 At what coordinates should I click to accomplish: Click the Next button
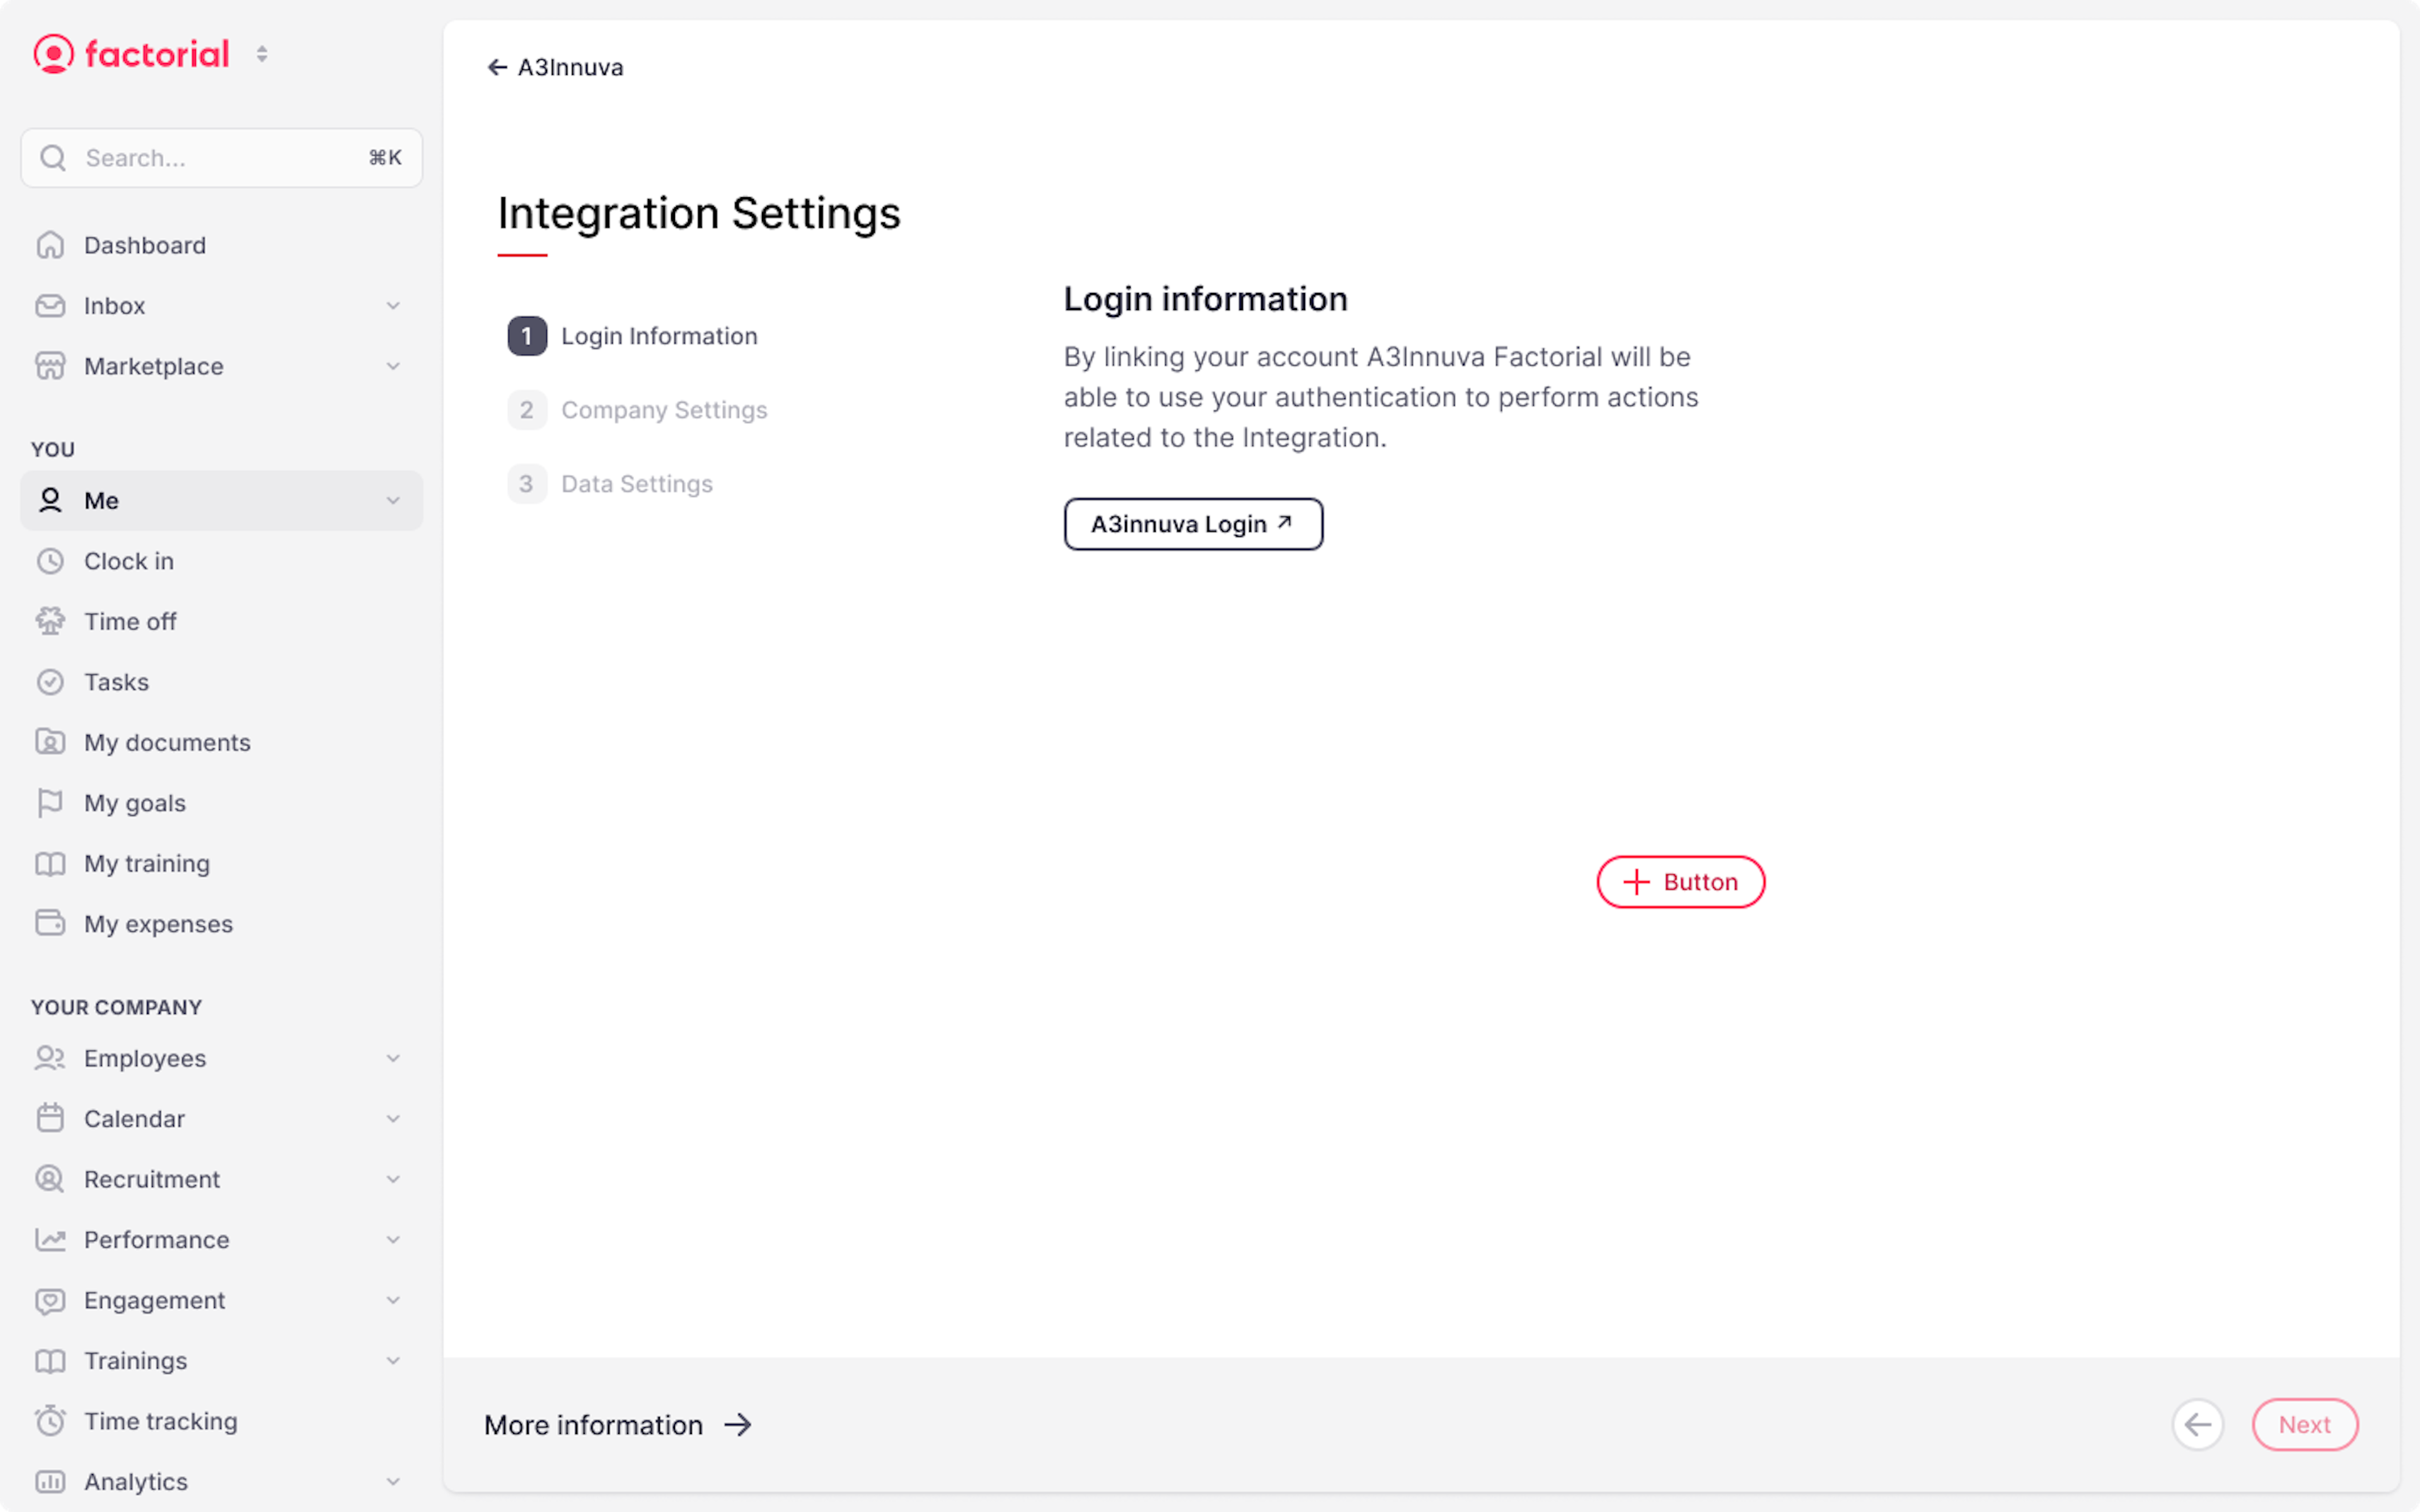(2305, 1424)
